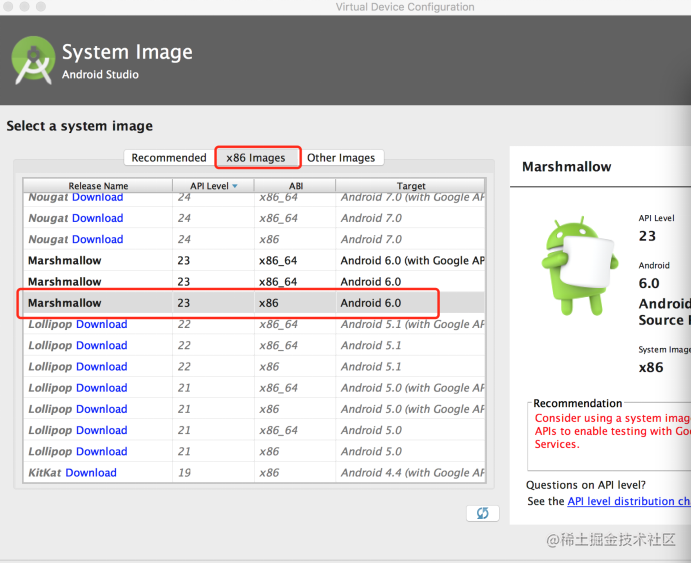
Task: Click the 'Select a system image' heading
Action: pos(79,126)
